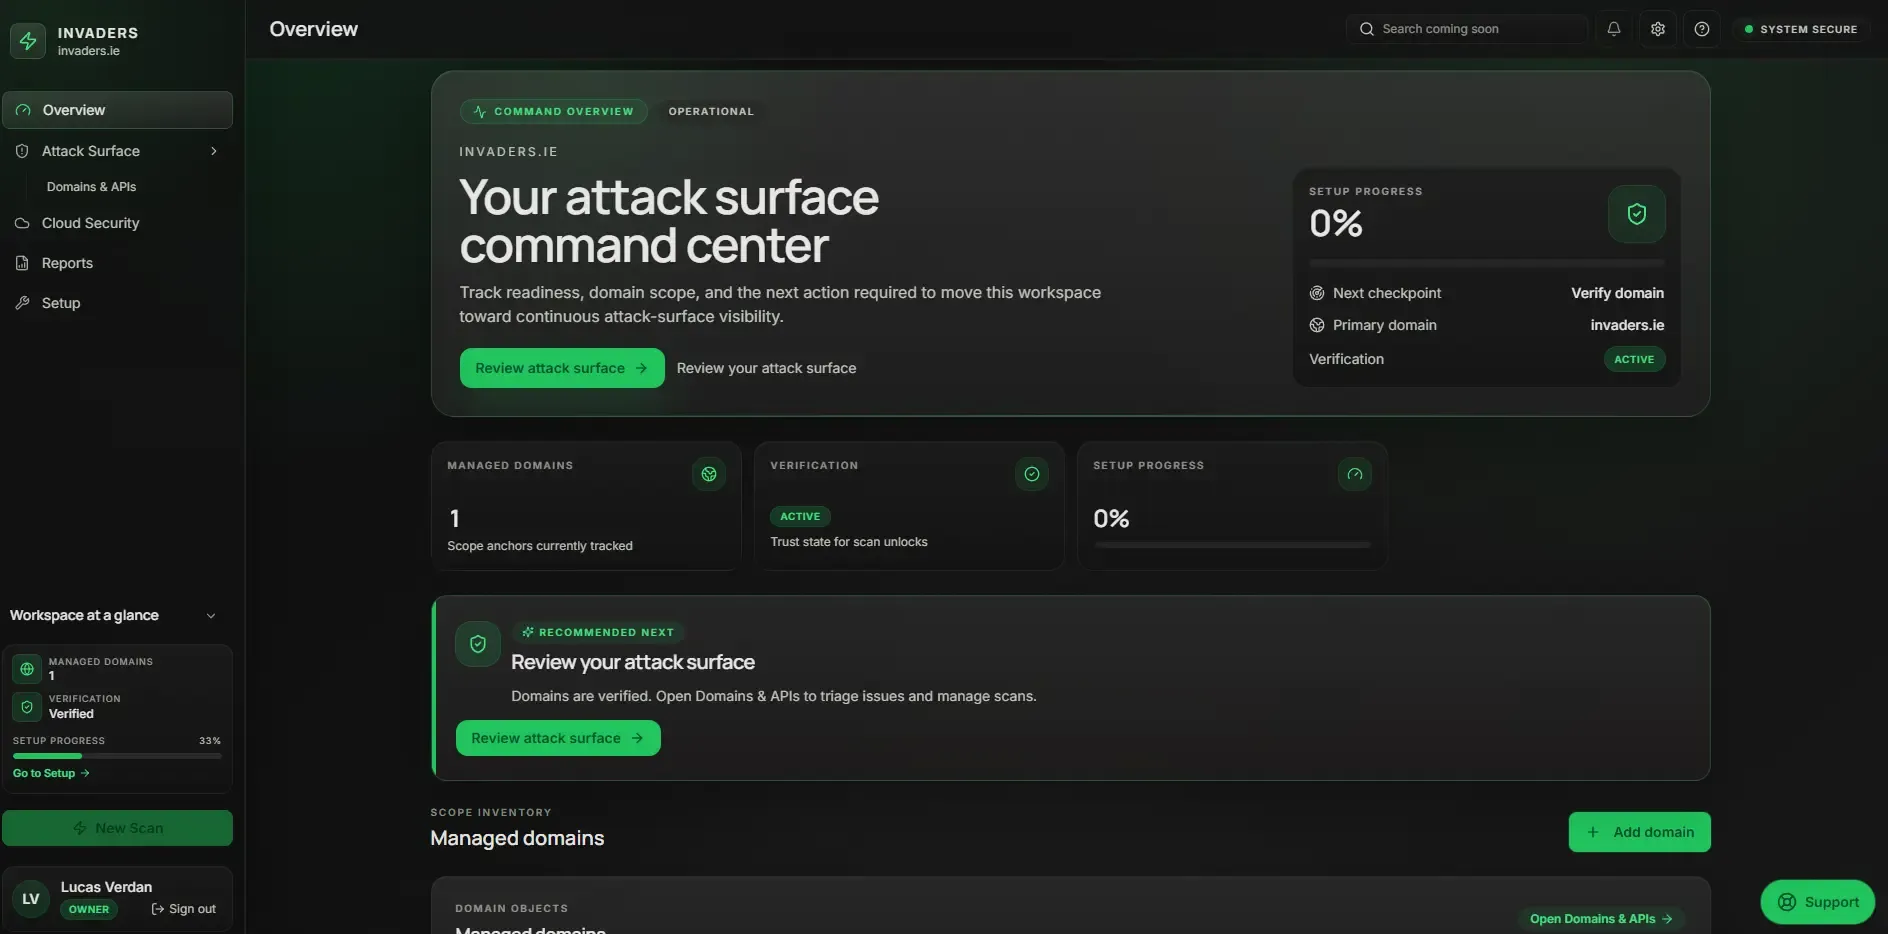
Task: Click the Reports document icon
Action: coord(22,263)
